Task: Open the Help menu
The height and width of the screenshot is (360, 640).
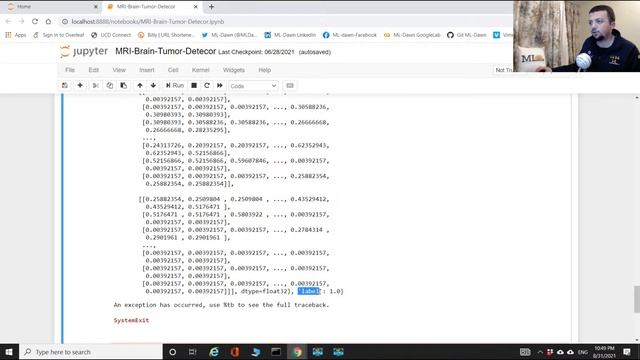Action: [264, 70]
